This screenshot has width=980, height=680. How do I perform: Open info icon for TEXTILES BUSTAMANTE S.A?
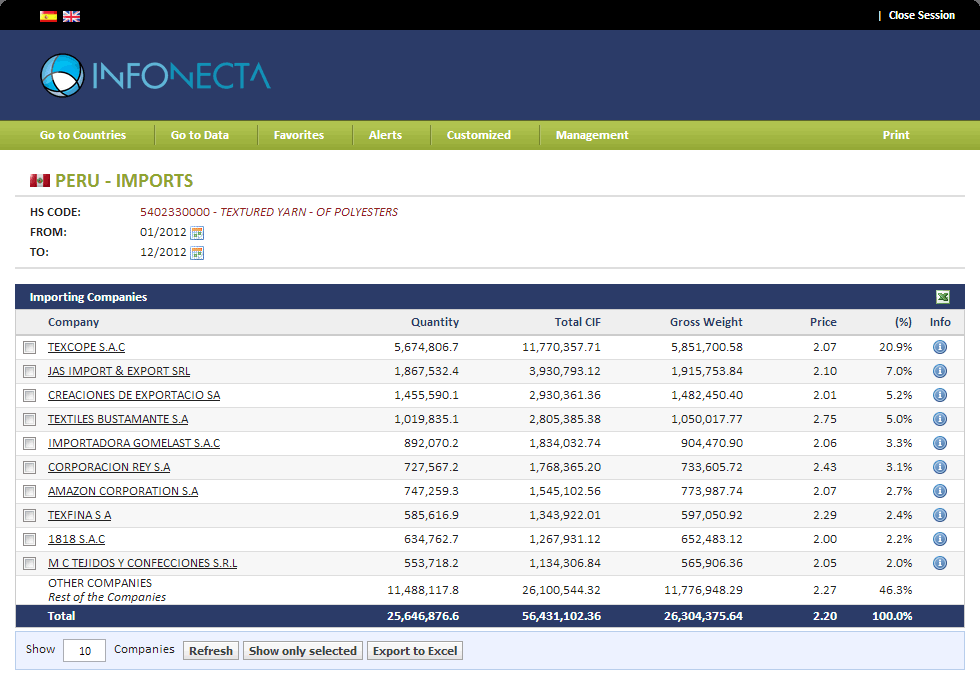click(x=939, y=419)
